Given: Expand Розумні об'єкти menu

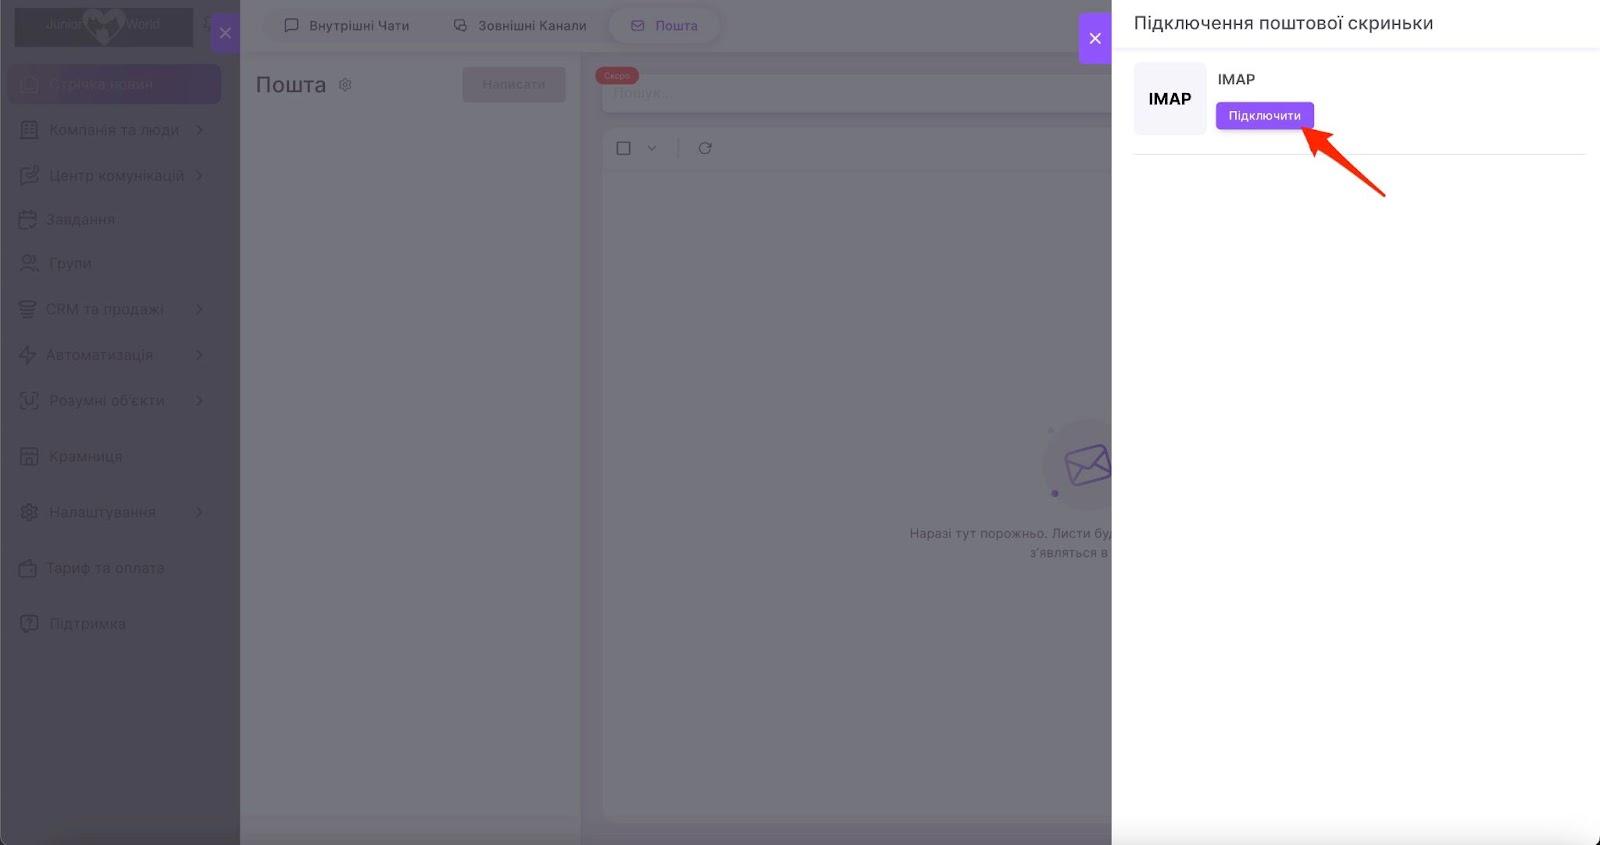Looking at the screenshot, I should coord(114,400).
